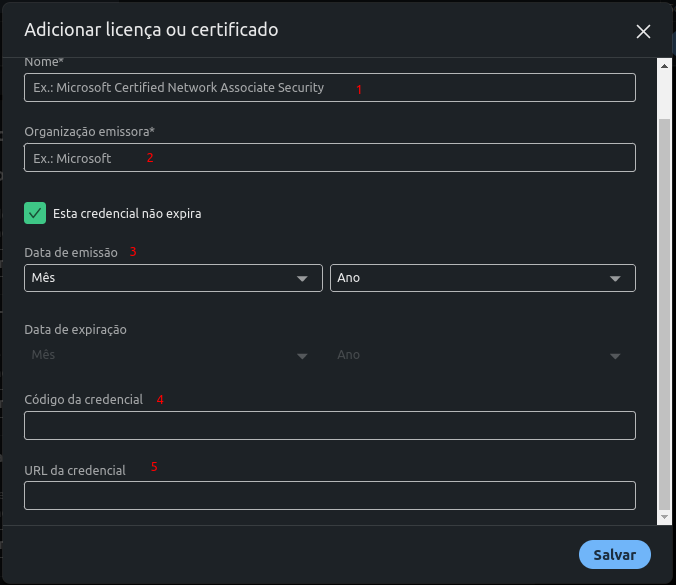Viewport: 676px width, 585px height.
Task: Open the Data de emissão Mês dropdown
Action: tap(172, 278)
